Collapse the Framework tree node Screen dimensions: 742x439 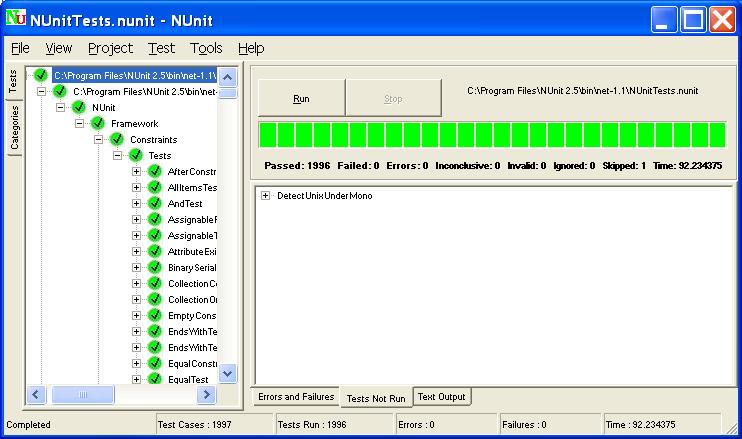click(80, 123)
